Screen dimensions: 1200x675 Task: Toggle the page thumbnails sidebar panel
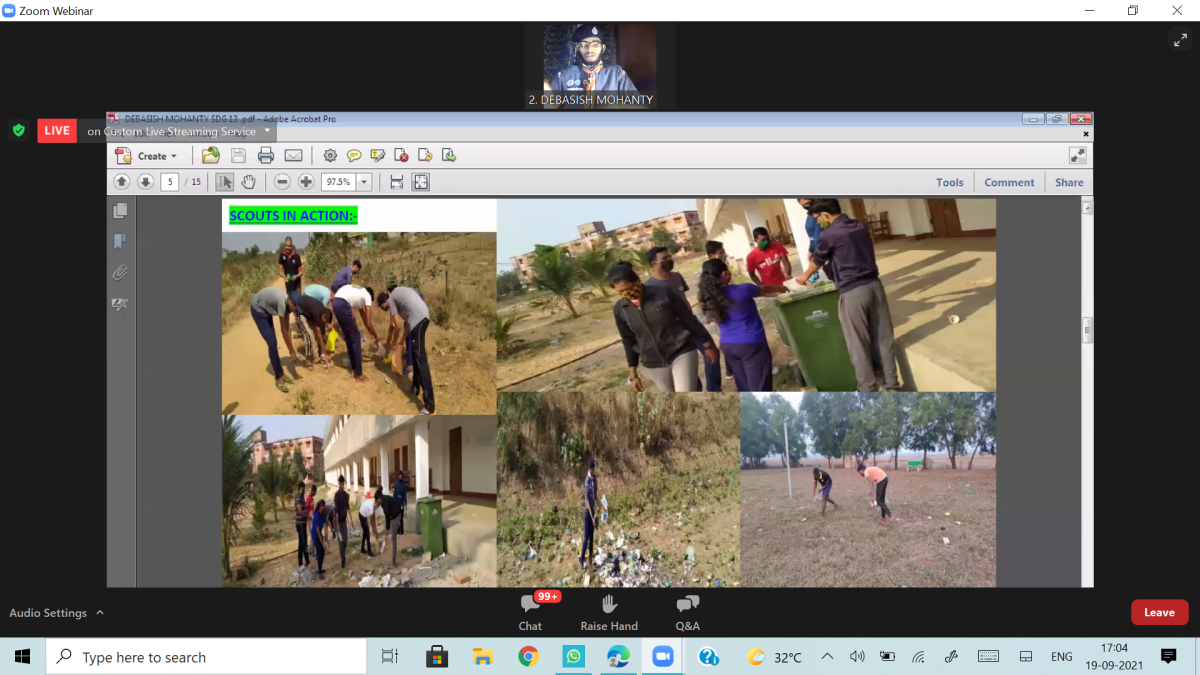pos(120,210)
